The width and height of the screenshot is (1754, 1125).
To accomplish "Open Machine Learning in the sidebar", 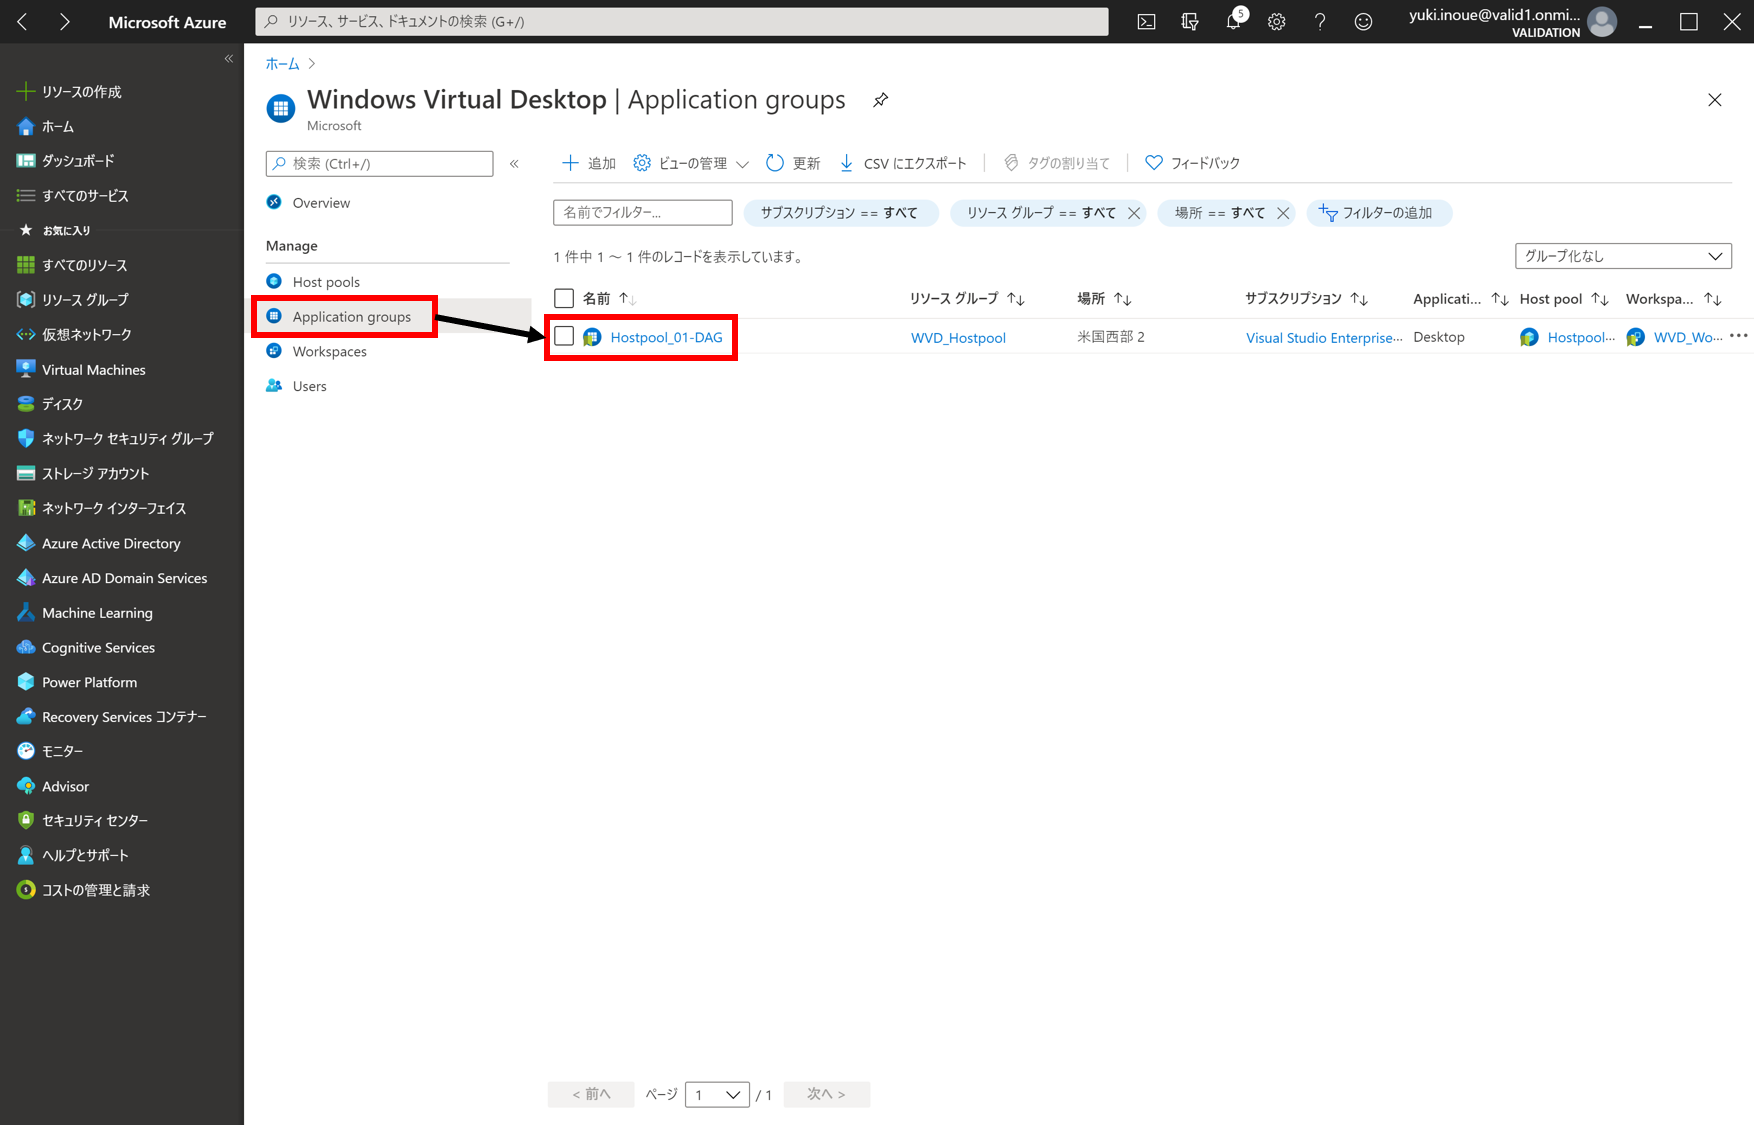I will point(97,613).
